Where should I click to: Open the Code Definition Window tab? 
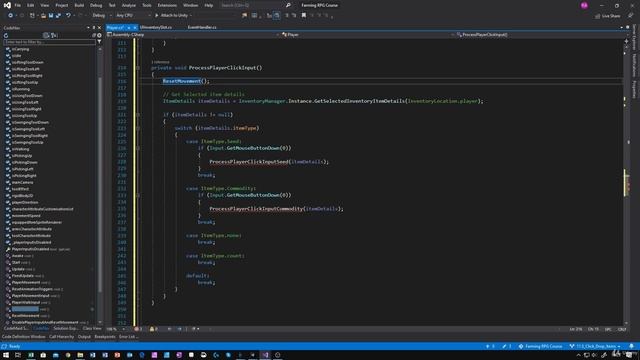pos(24,337)
